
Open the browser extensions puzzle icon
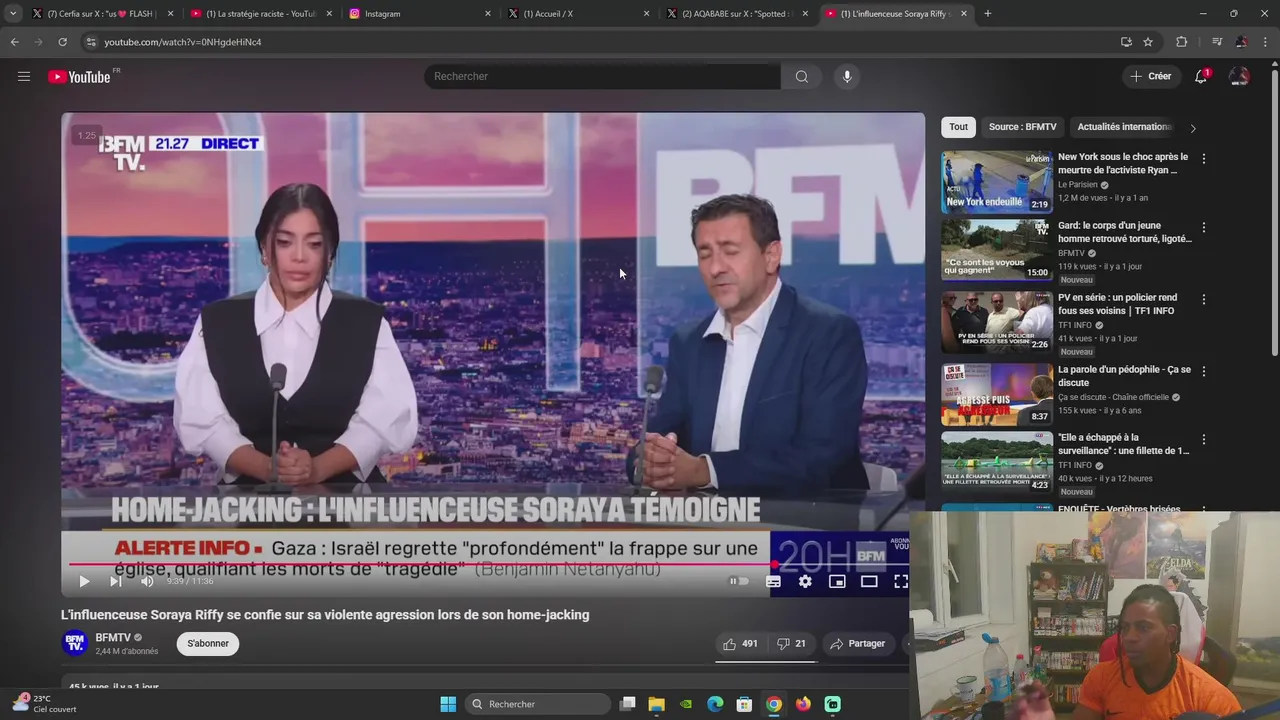(x=1182, y=42)
